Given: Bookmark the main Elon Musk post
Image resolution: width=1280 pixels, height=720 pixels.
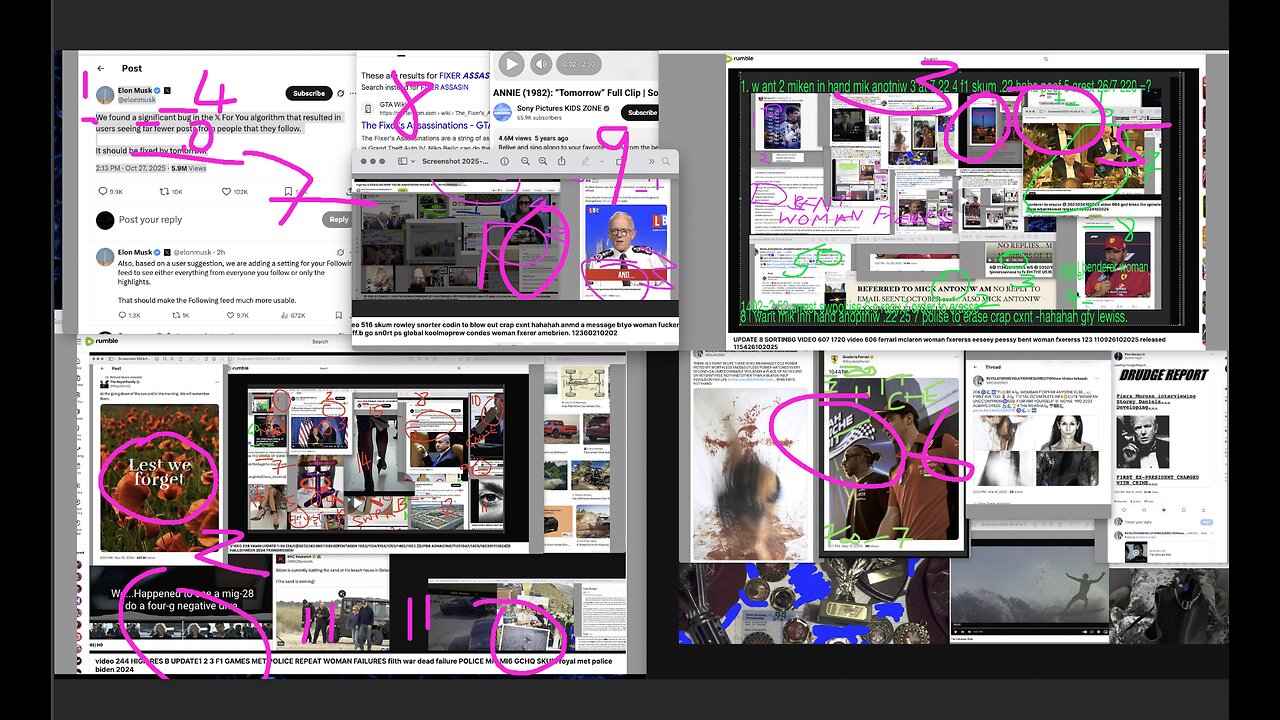Looking at the screenshot, I should pyautogui.click(x=288, y=191).
